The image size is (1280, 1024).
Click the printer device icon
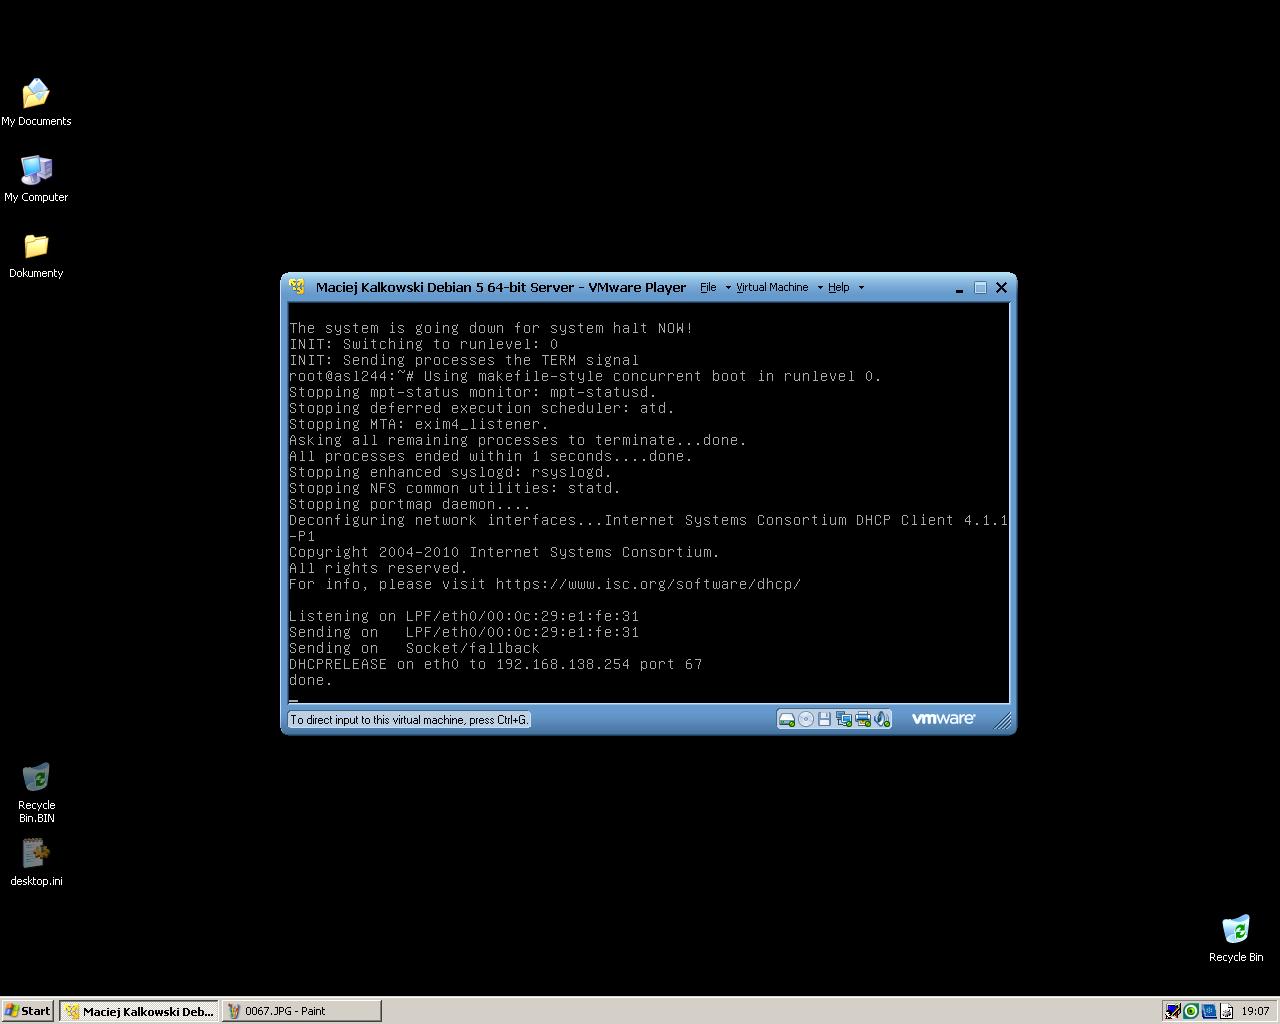[863, 719]
